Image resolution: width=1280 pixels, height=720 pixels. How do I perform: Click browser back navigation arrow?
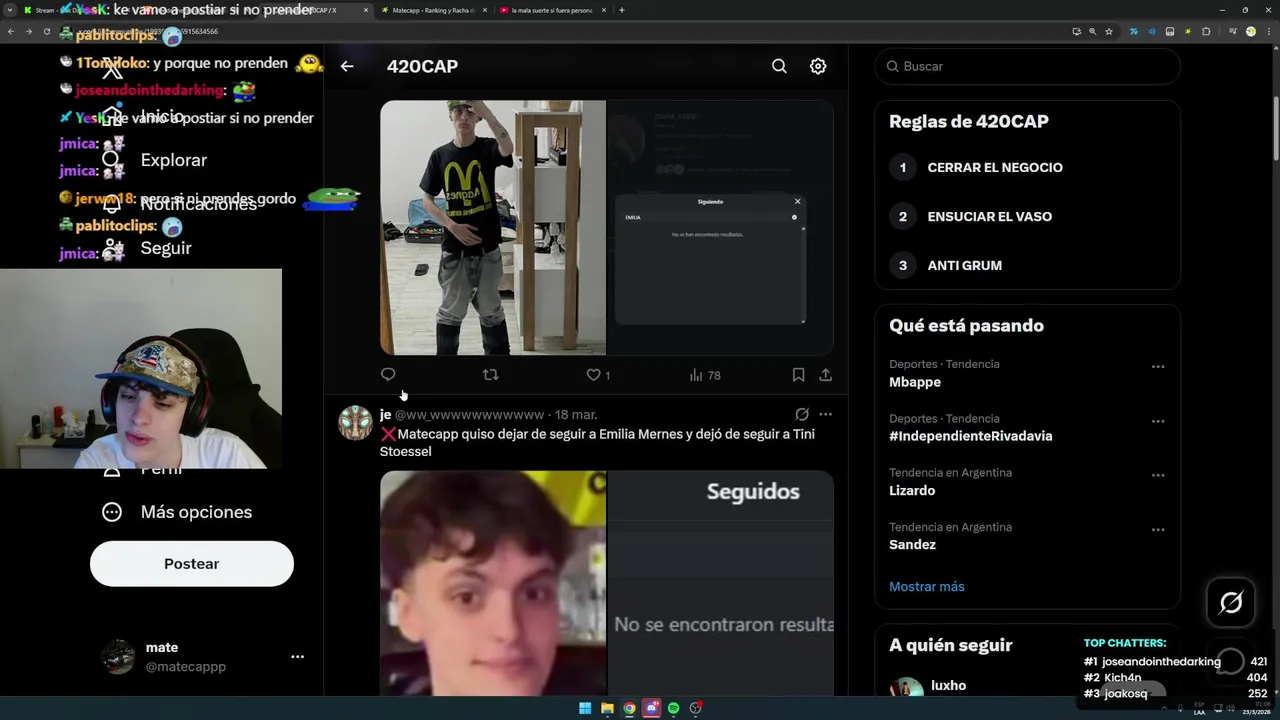pyautogui.click(x=11, y=31)
